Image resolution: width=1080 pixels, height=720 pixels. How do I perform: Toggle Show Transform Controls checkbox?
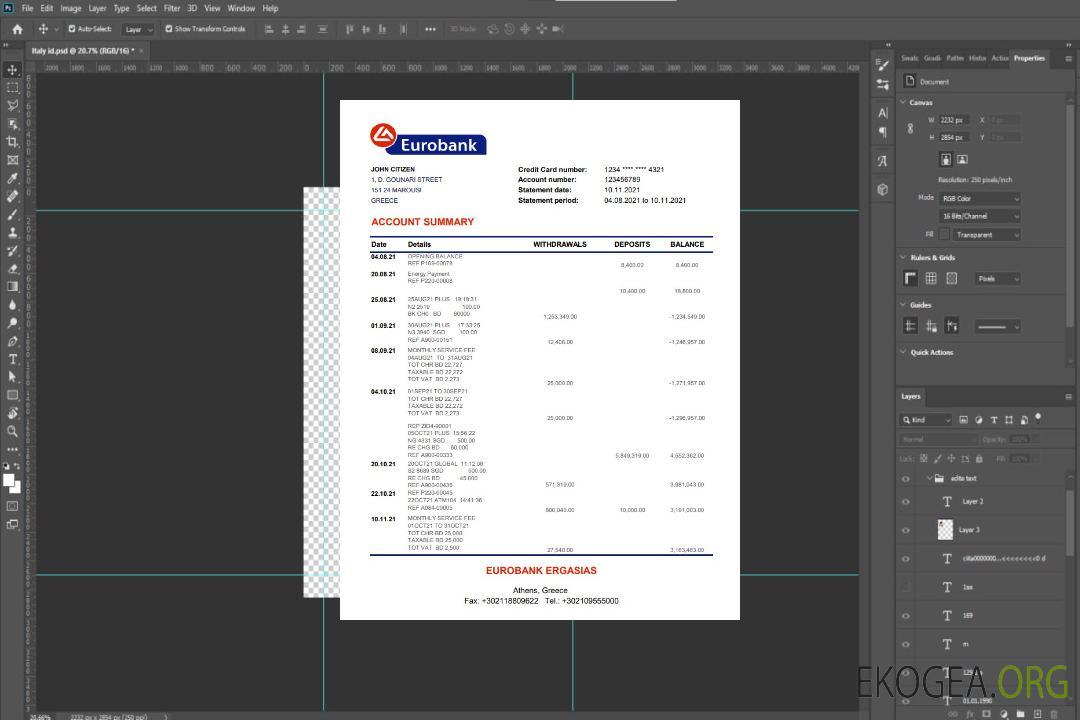(x=169, y=29)
